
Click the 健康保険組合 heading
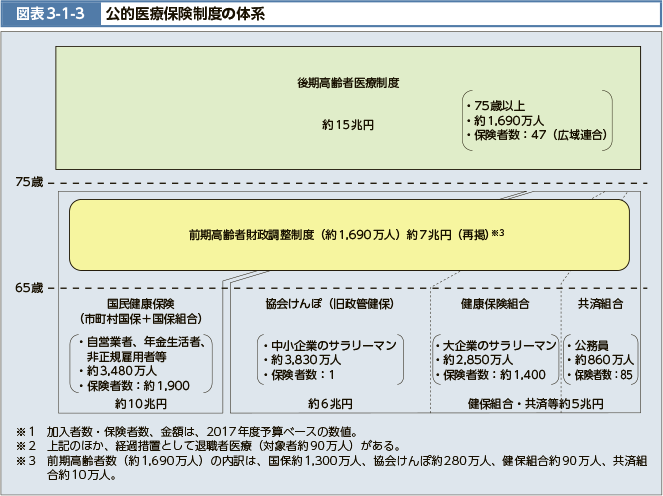click(494, 303)
